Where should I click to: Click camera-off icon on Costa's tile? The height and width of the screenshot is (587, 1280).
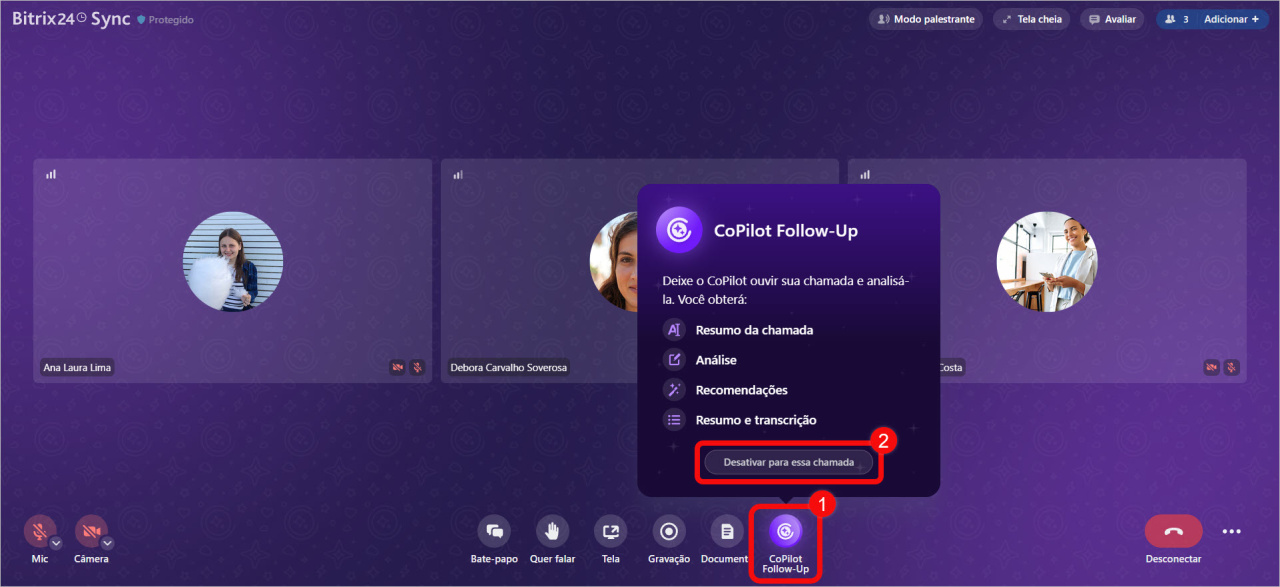tap(1212, 368)
